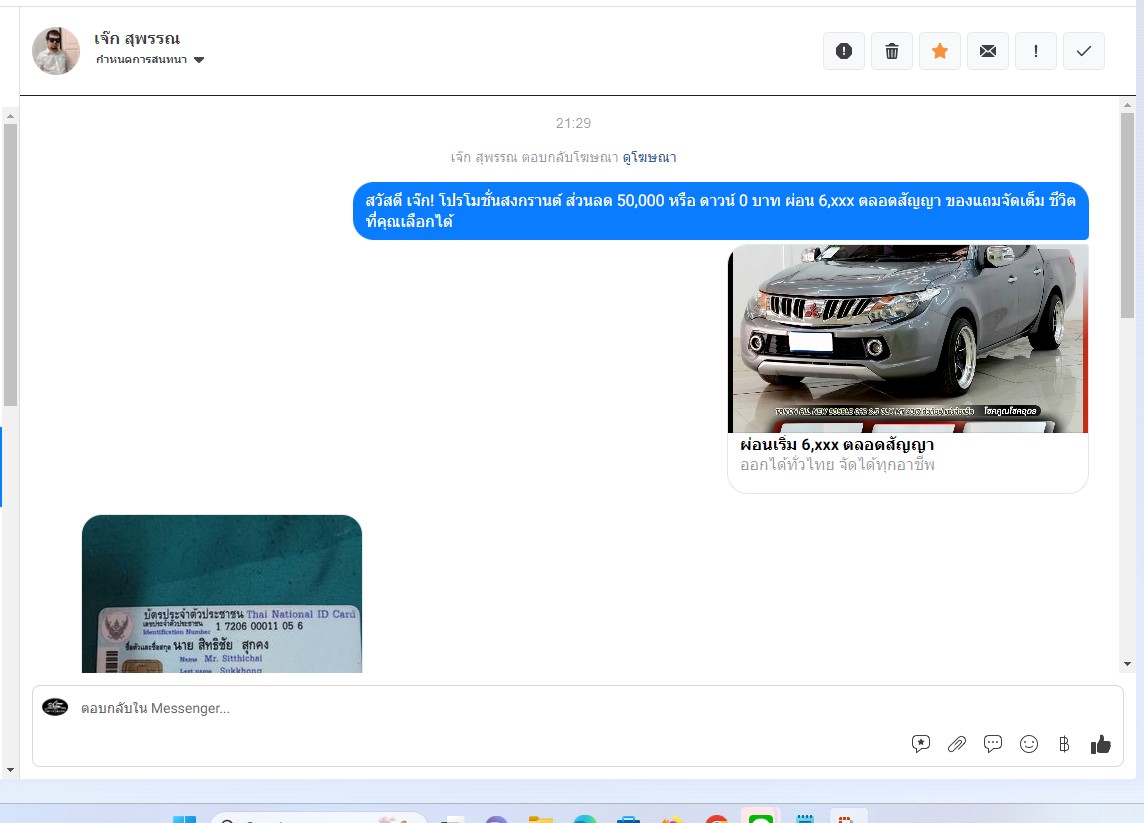Open the Mitsubishi truck ad image
The height and width of the screenshot is (823, 1144).
pos(907,338)
